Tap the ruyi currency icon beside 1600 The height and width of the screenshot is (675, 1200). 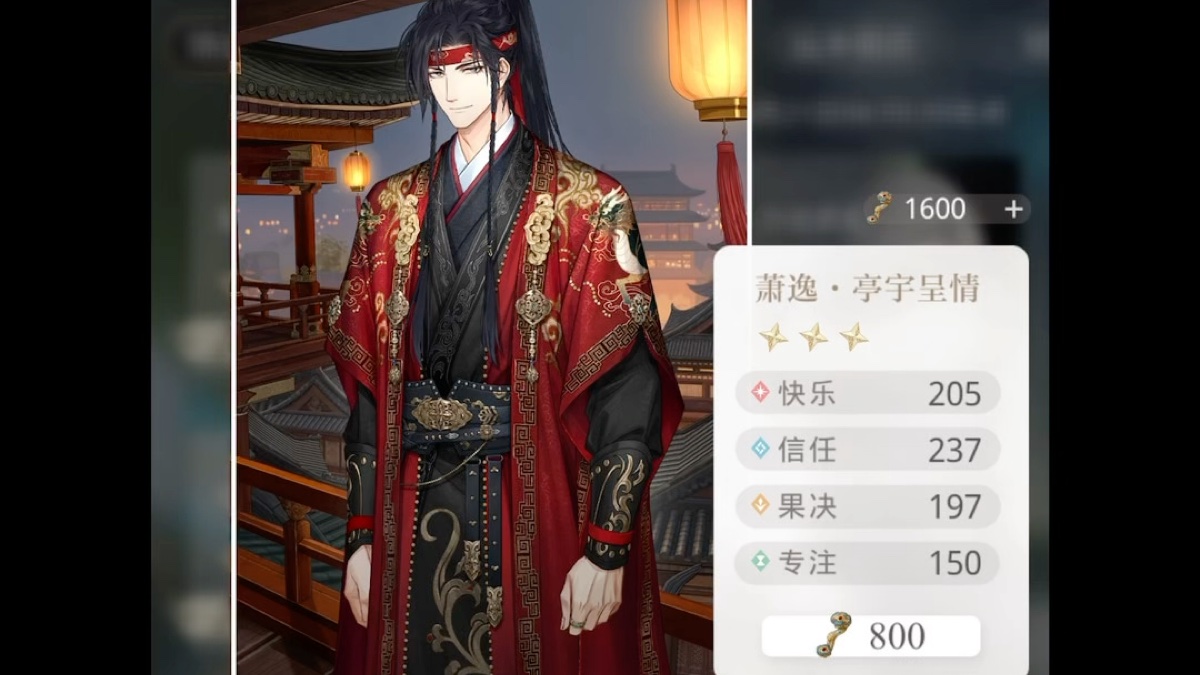coord(879,208)
